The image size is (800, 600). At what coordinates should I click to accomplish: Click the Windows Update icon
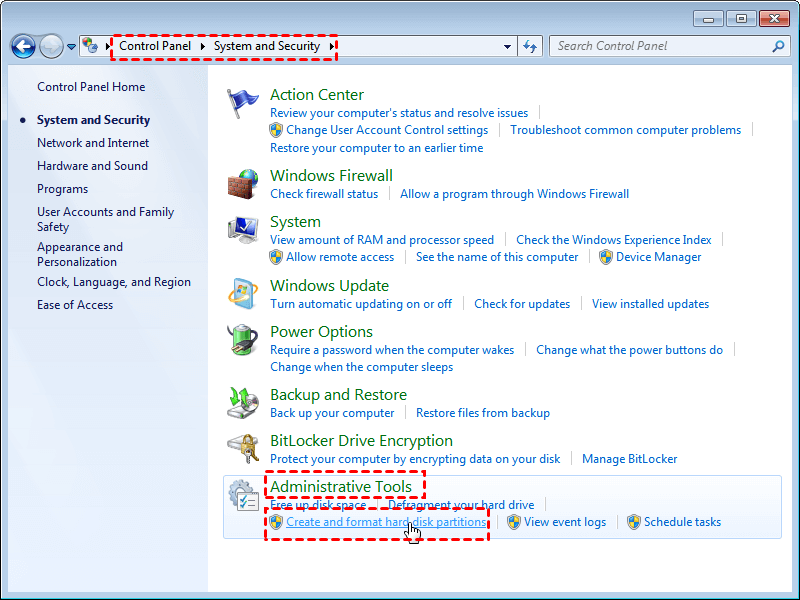click(x=242, y=294)
